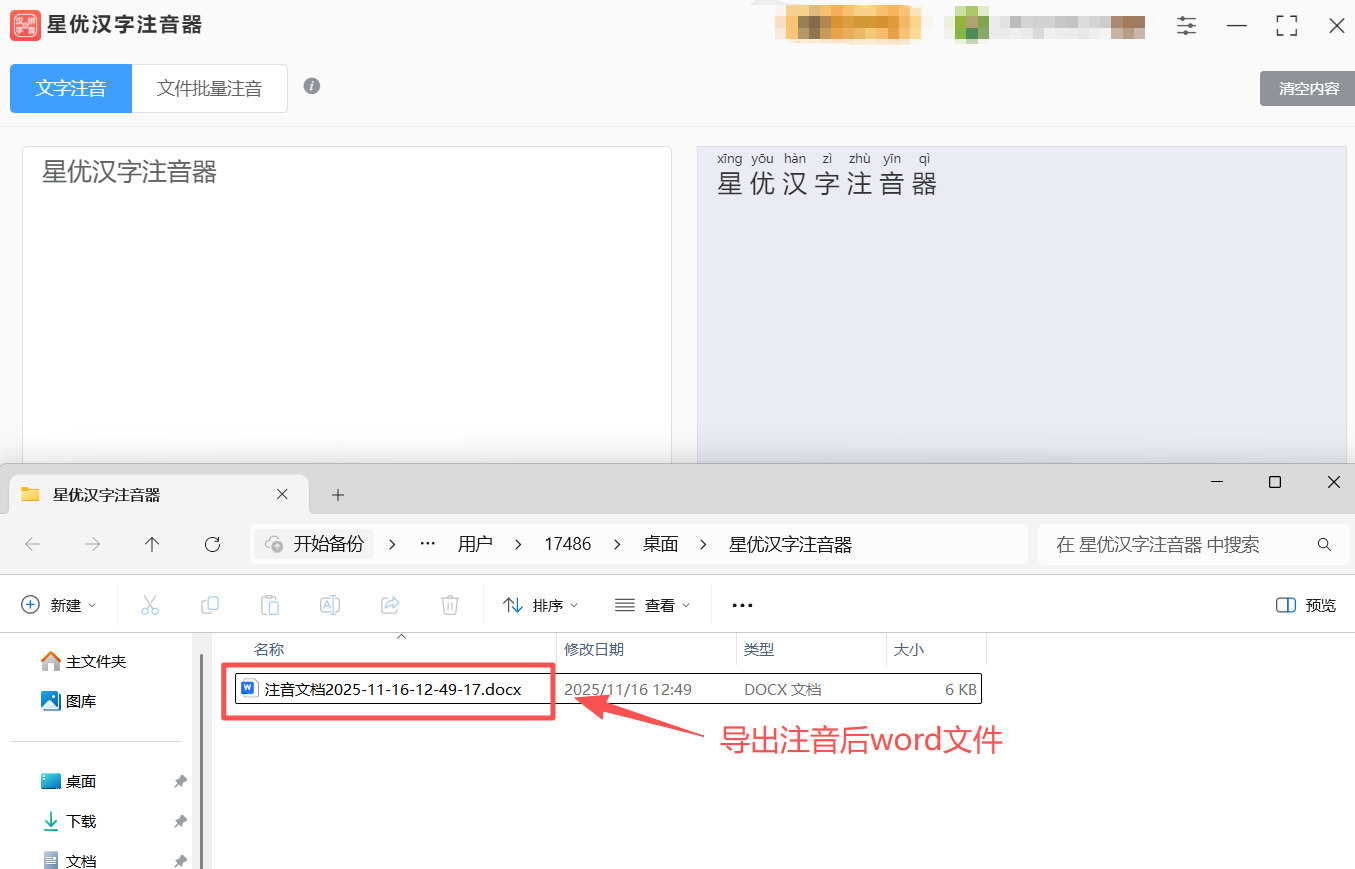This screenshot has height=869, width=1355.
Task: Switch to the 文字注音 tab
Action: [x=71, y=88]
